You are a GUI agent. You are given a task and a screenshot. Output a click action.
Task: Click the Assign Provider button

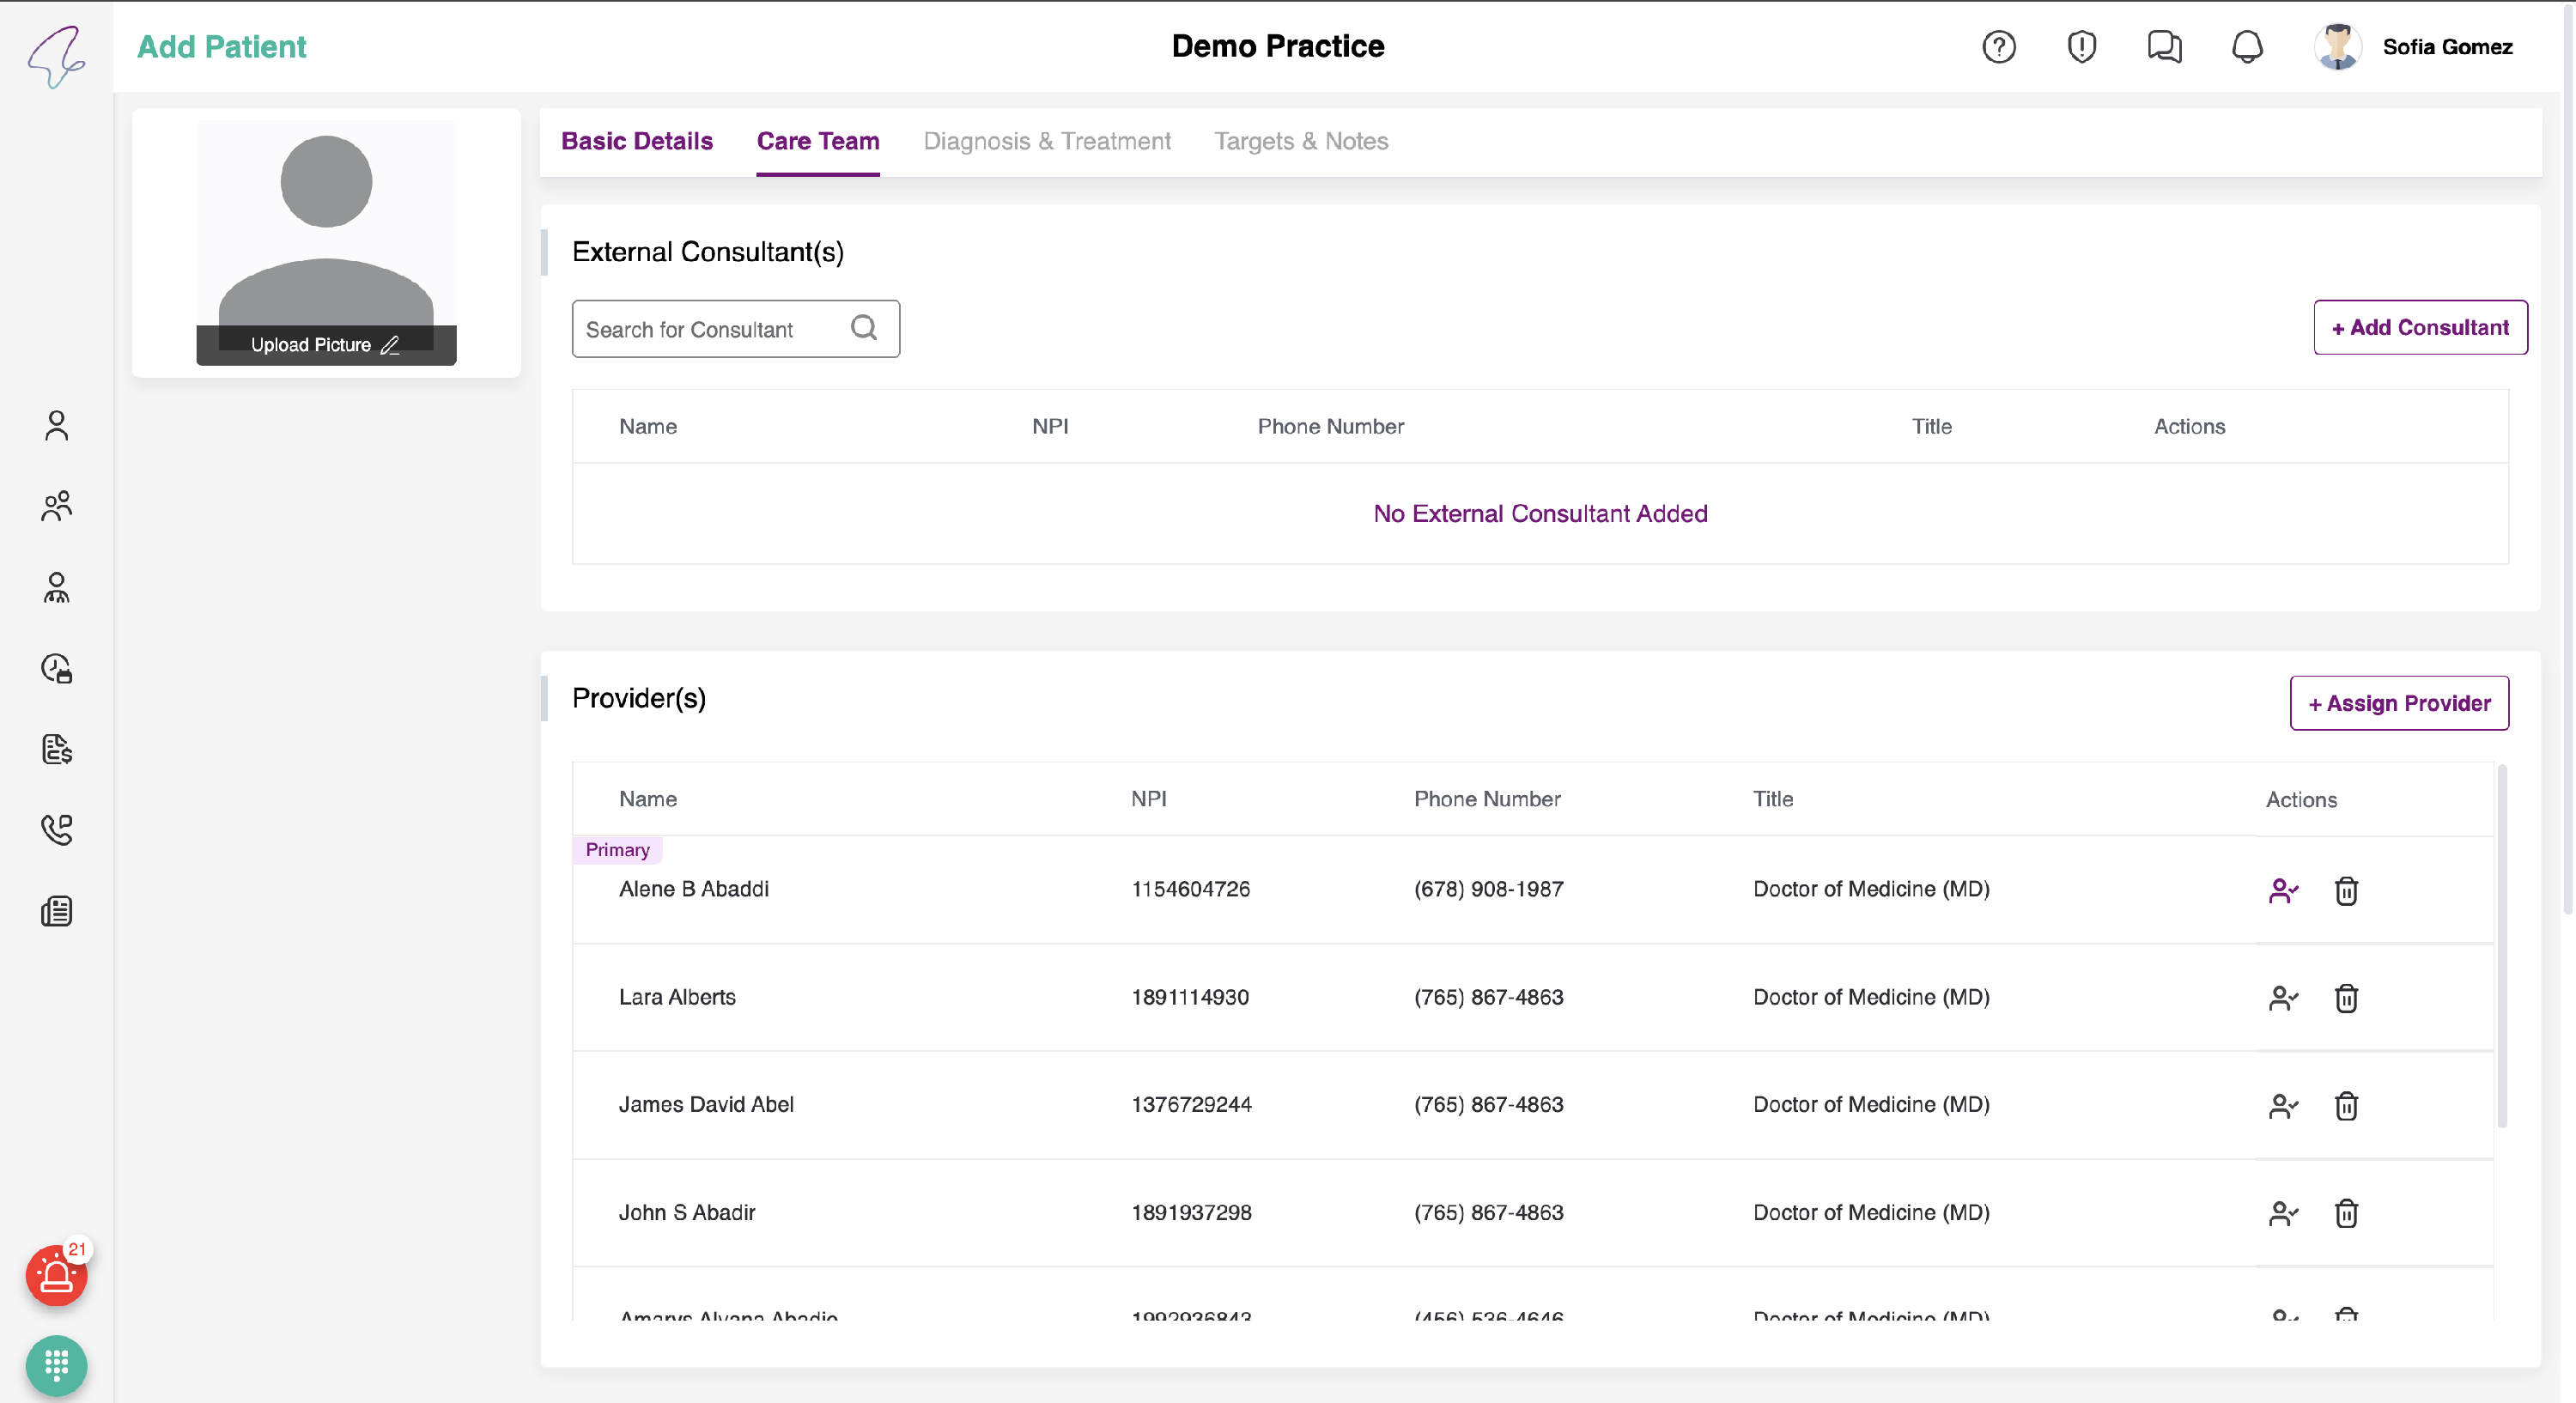click(x=2399, y=703)
